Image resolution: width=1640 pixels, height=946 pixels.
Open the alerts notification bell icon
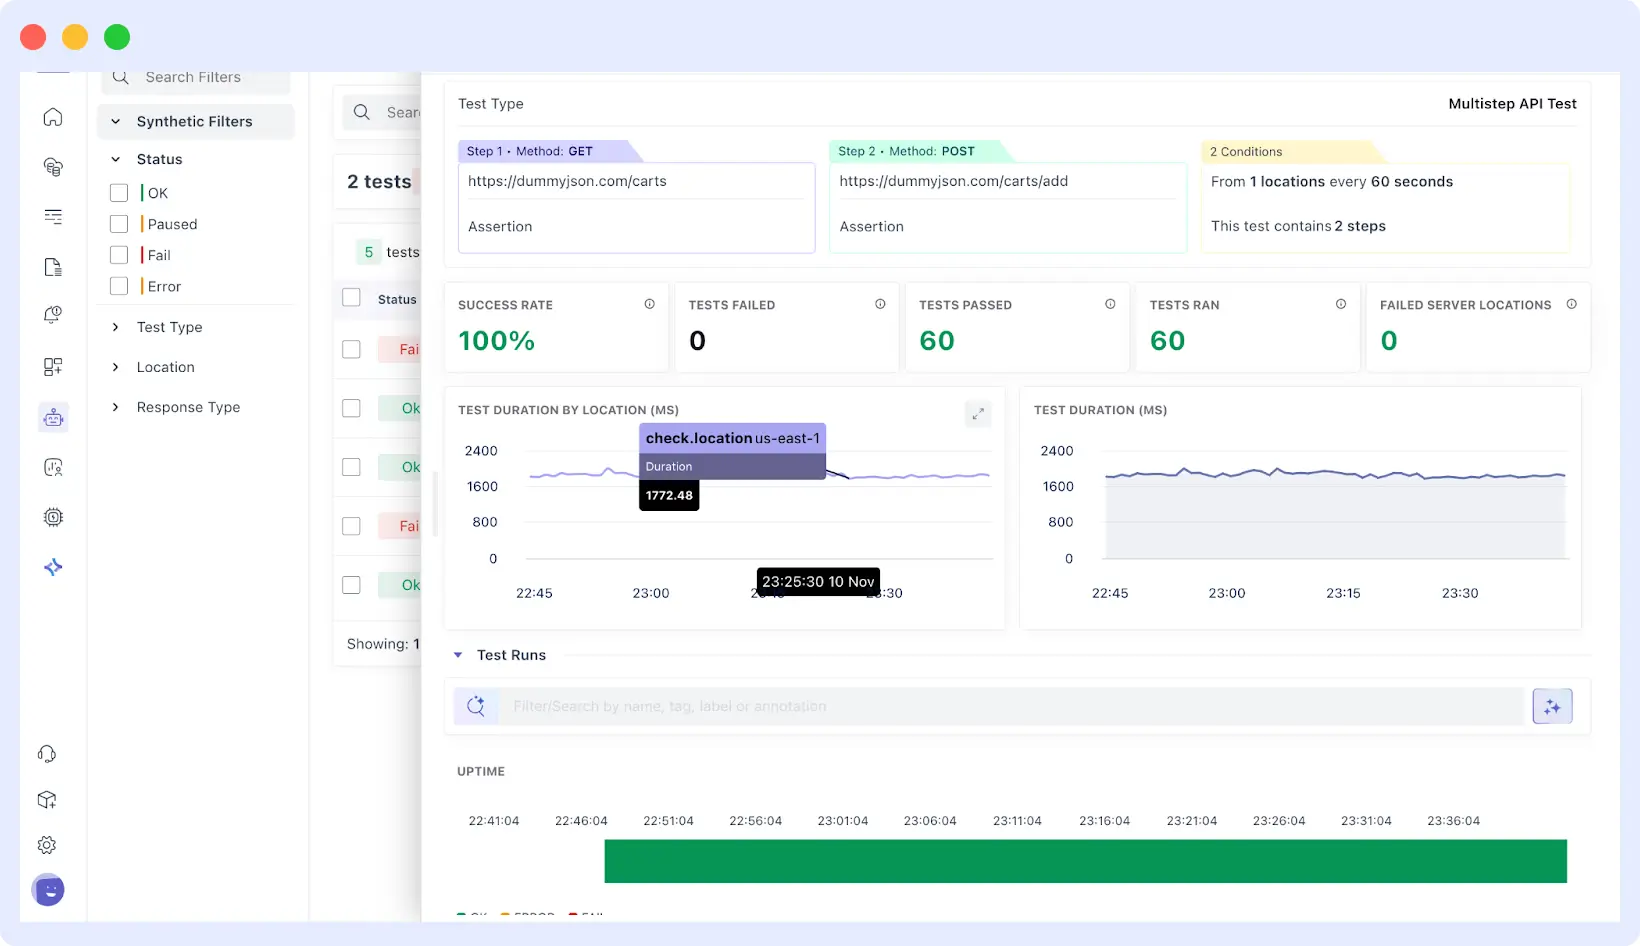tap(53, 315)
